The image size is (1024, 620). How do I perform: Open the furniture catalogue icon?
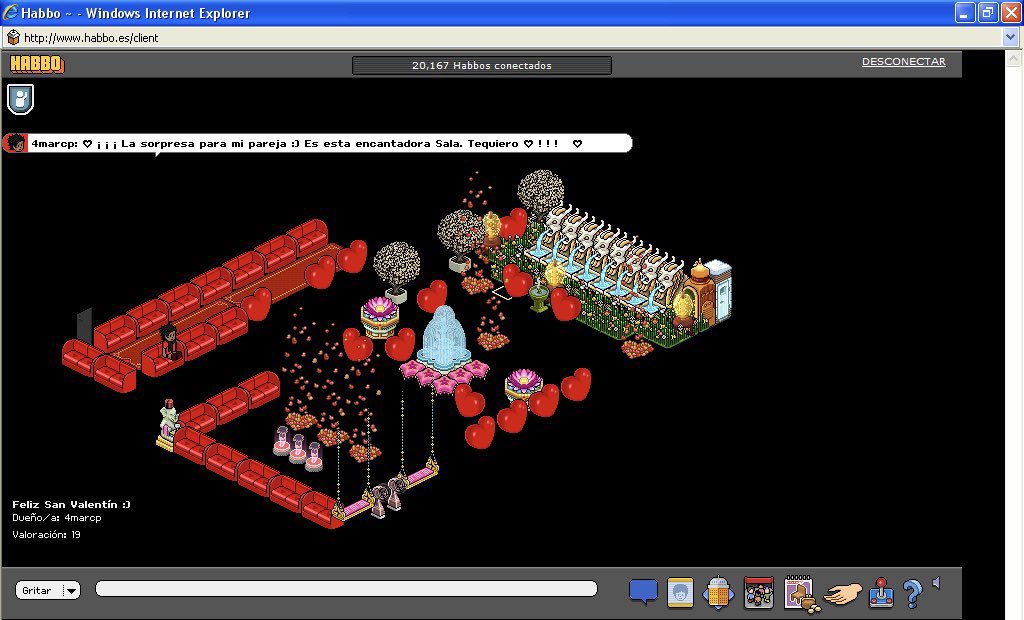coord(801,593)
